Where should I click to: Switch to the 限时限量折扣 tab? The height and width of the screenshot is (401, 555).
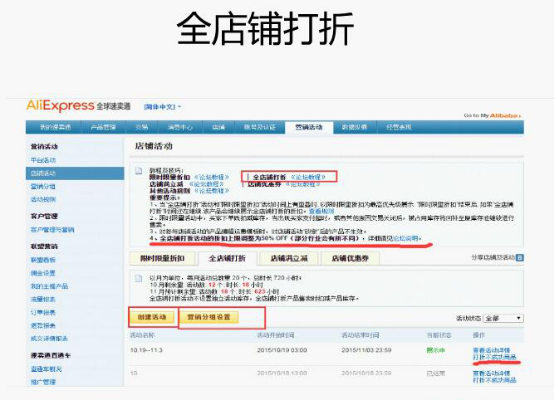162,258
